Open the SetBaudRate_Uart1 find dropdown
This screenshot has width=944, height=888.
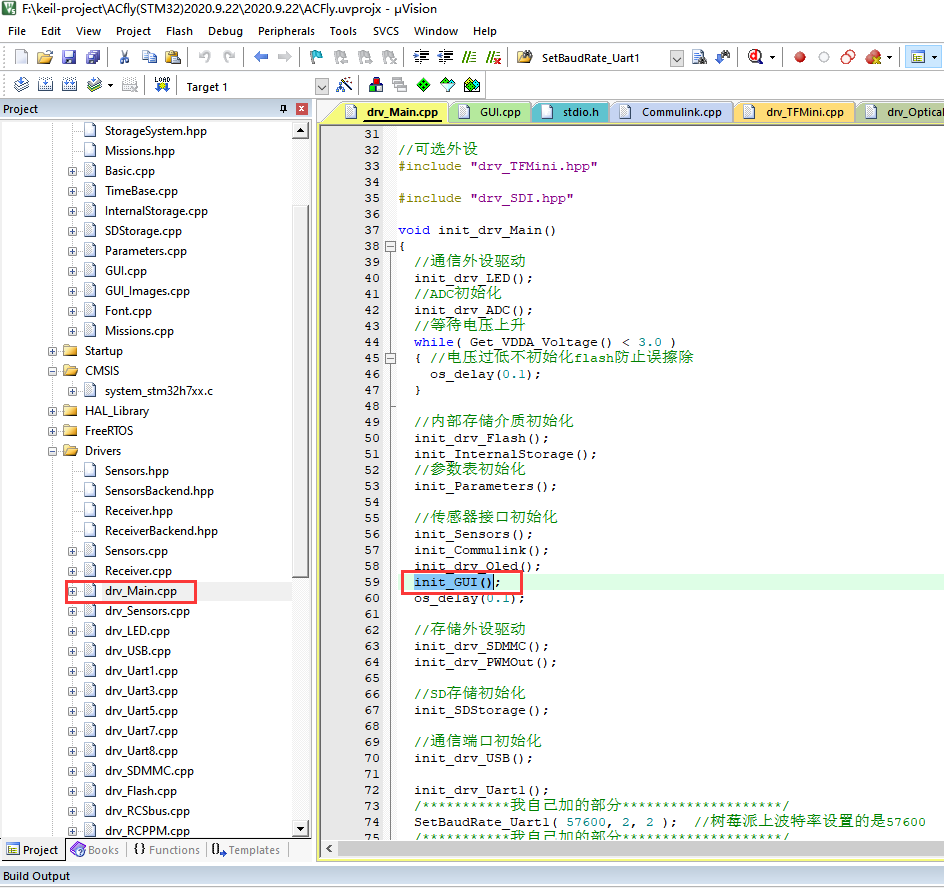pyautogui.click(x=677, y=58)
